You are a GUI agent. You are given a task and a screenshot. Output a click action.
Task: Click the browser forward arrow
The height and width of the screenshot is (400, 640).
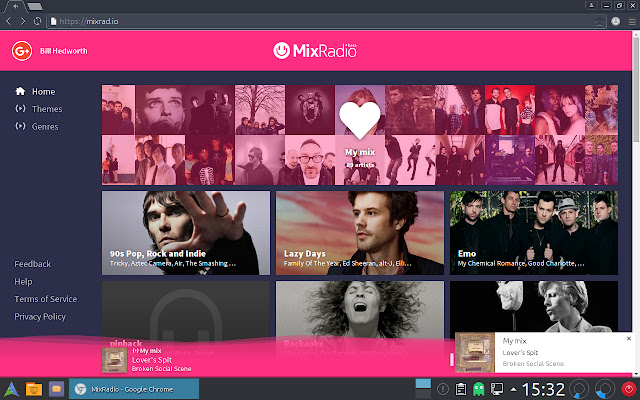click(23, 21)
